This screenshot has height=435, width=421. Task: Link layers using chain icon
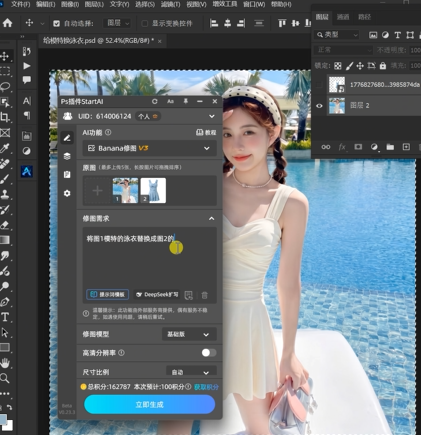pos(326,147)
